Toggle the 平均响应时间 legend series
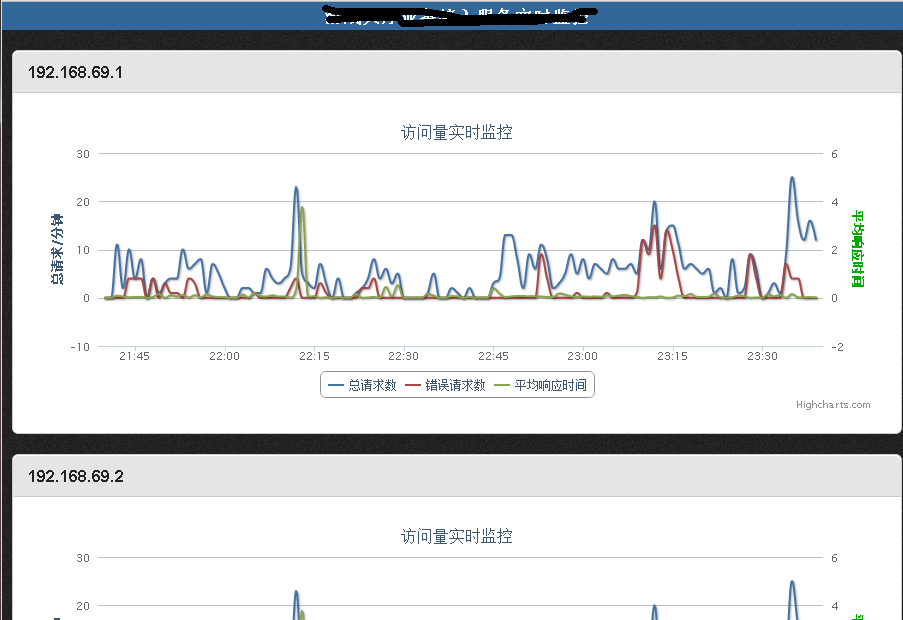This screenshot has width=903, height=620. (541, 385)
